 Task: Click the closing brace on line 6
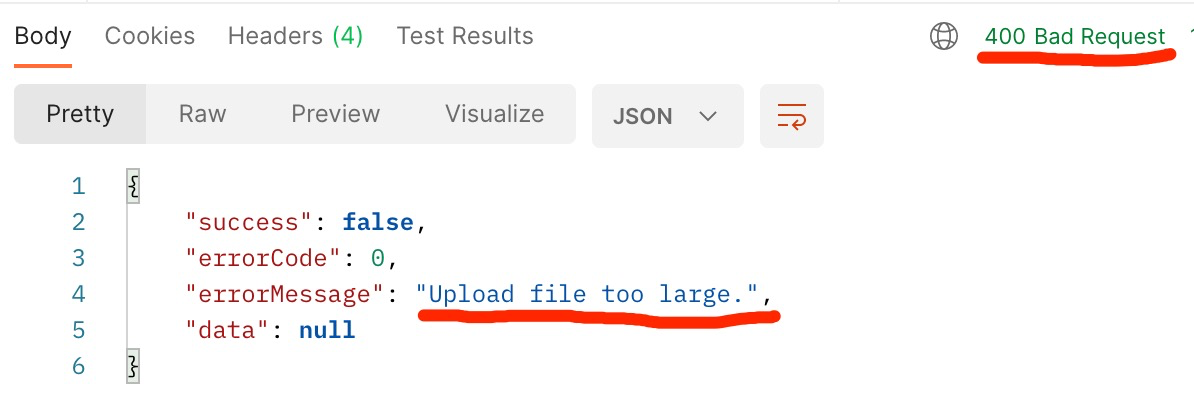click(x=133, y=366)
